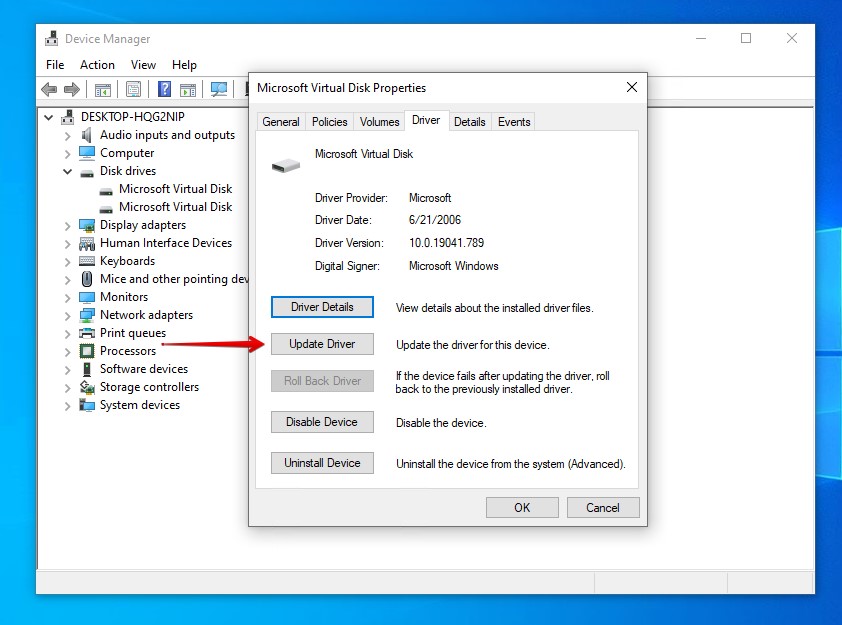Image resolution: width=842 pixels, height=625 pixels.
Task: Click Scan for hardware changes icon
Action: (x=219, y=89)
